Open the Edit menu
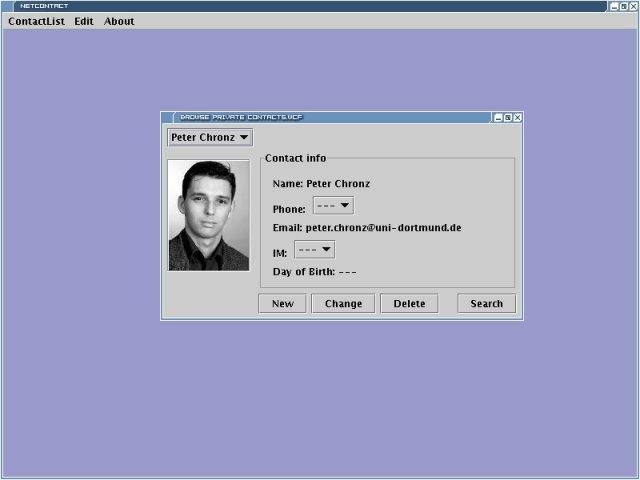The width and height of the screenshot is (640, 480). click(x=84, y=21)
